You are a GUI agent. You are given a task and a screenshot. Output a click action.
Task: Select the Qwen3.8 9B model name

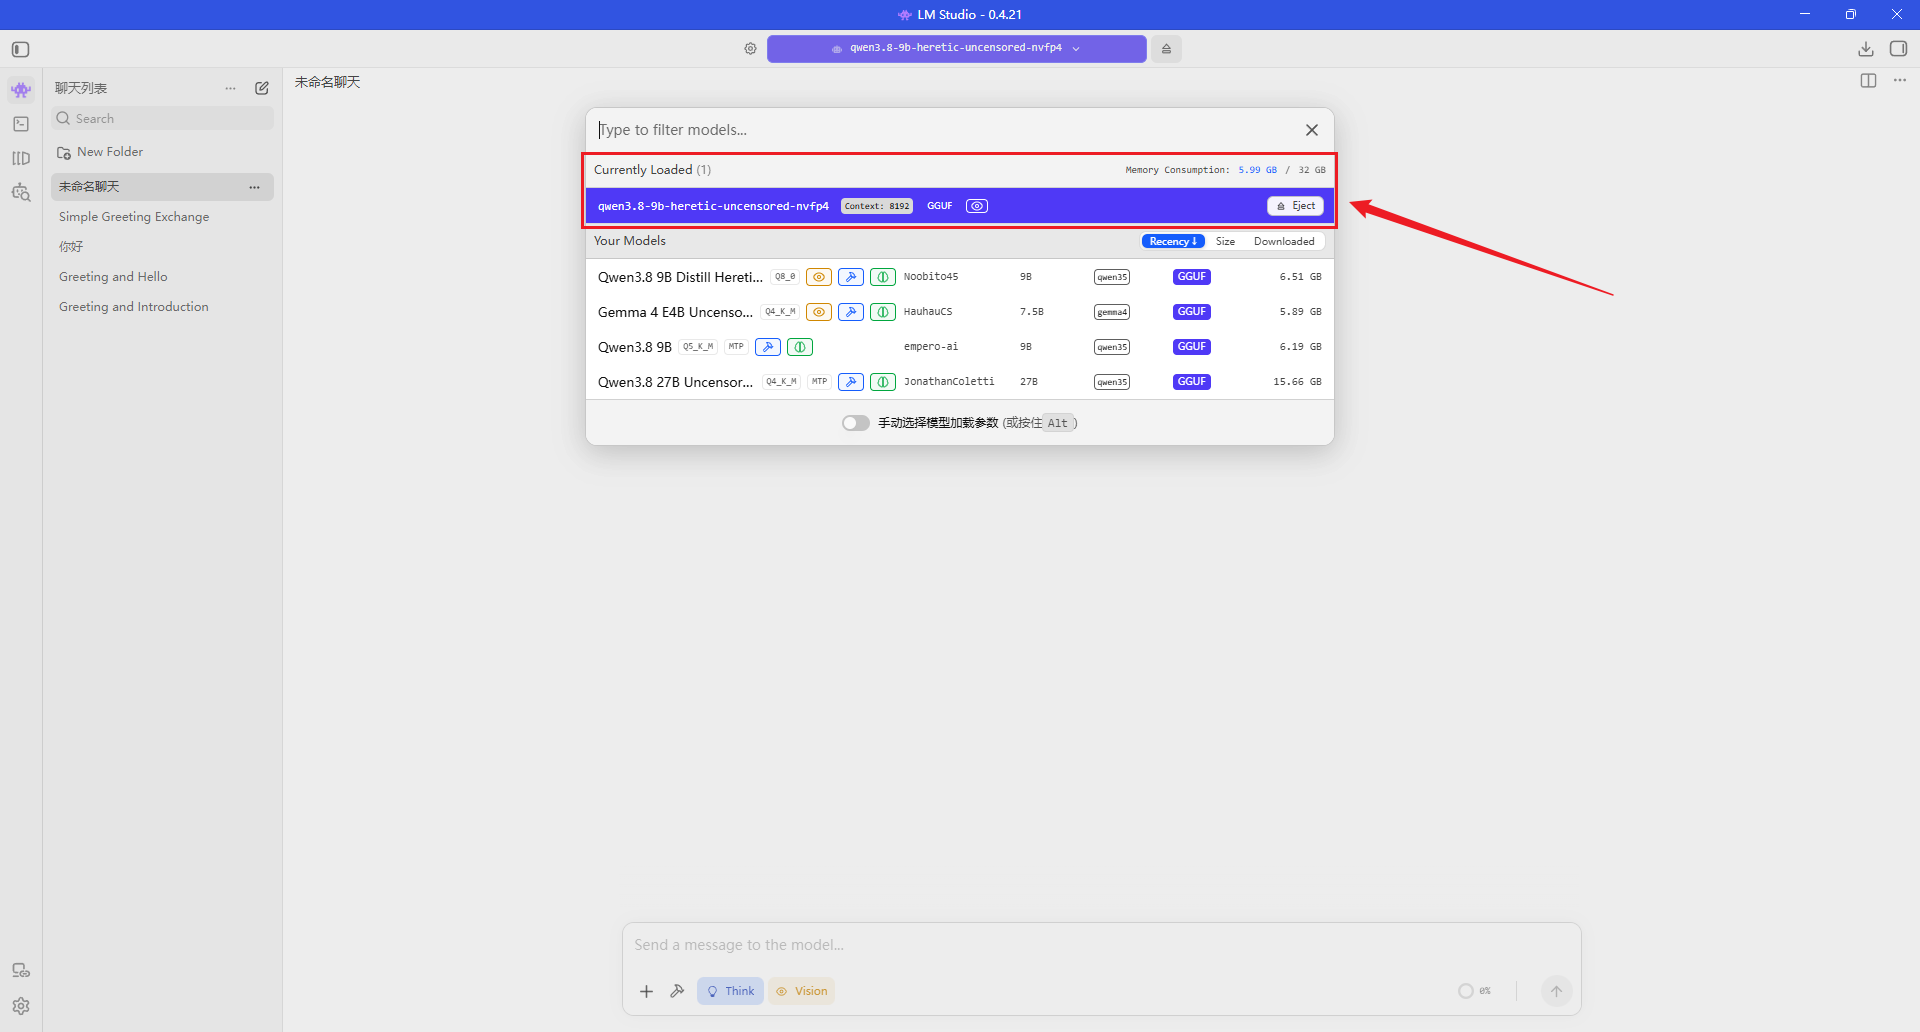(635, 347)
